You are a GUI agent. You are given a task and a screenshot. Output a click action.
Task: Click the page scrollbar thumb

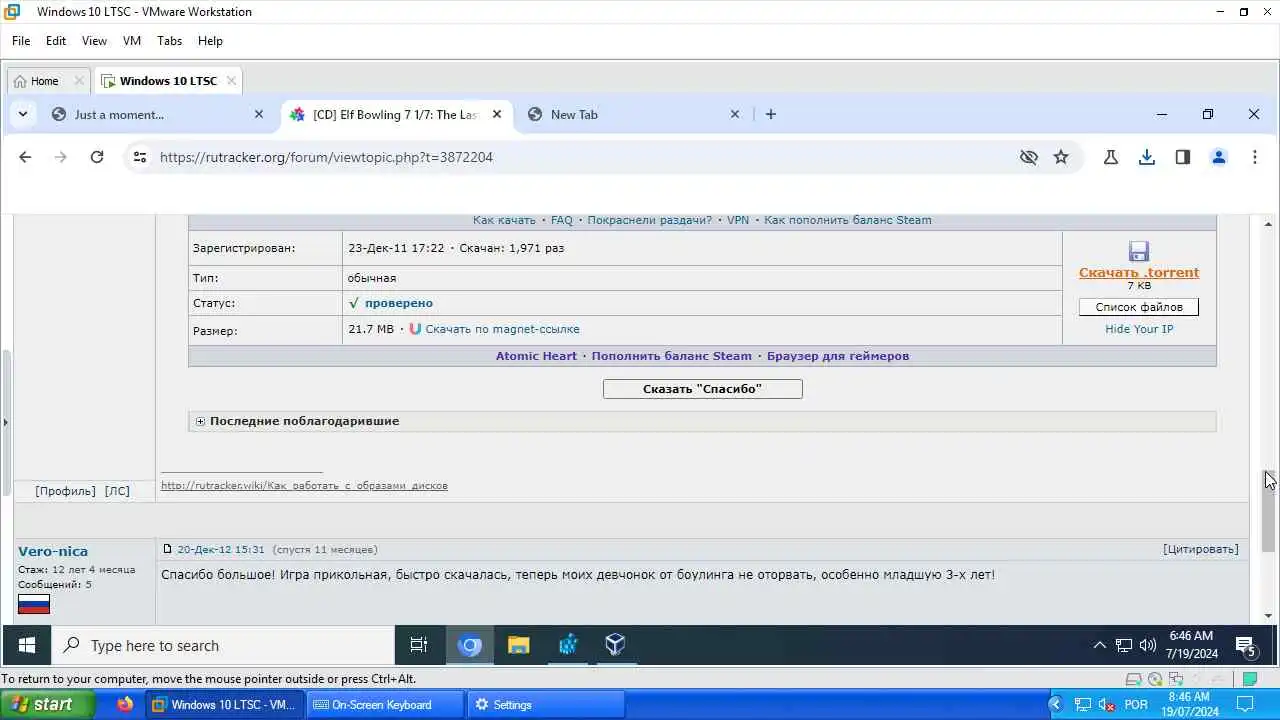tap(1268, 510)
